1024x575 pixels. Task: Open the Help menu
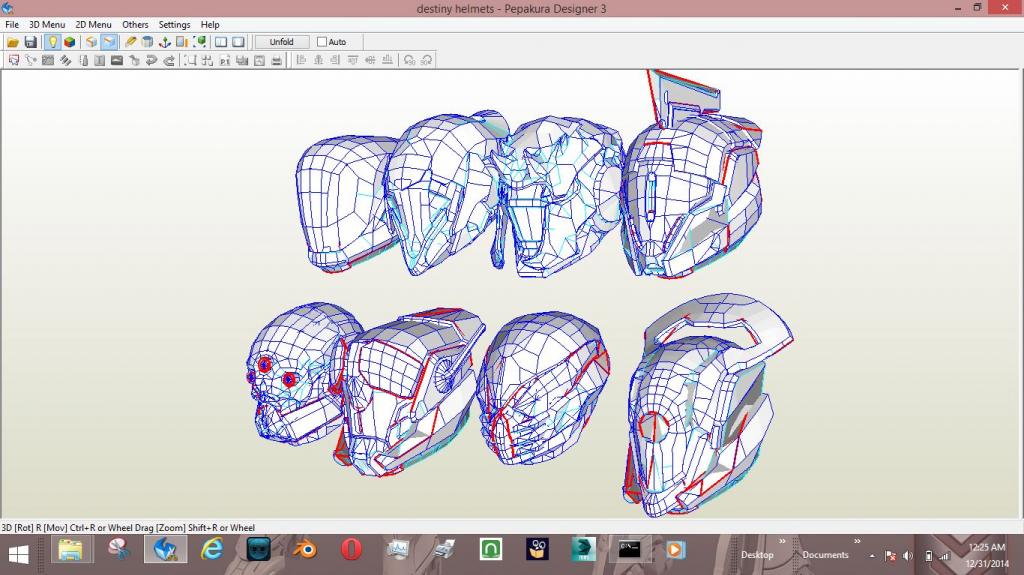tap(210, 25)
